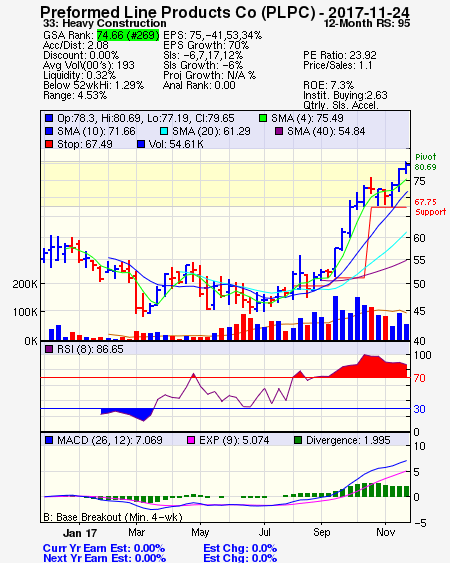Click the 'Curr Yr Earn Est: 0.00%' text
The image size is (450, 563).
[x=104, y=548]
